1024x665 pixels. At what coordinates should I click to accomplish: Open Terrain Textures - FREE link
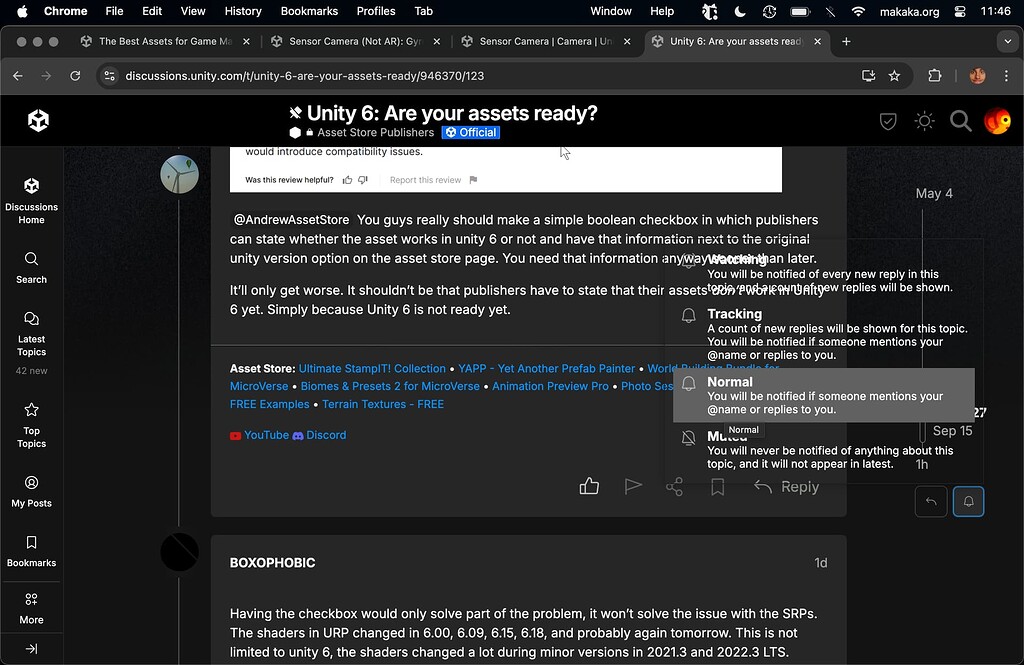tap(383, 404)
